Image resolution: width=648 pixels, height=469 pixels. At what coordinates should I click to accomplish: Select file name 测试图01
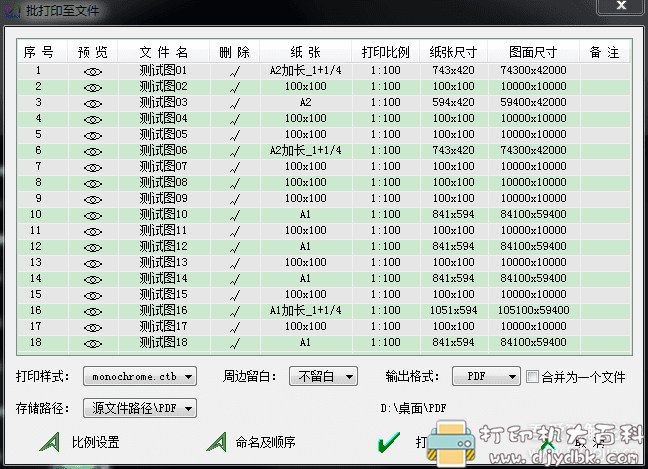point(164,71)
